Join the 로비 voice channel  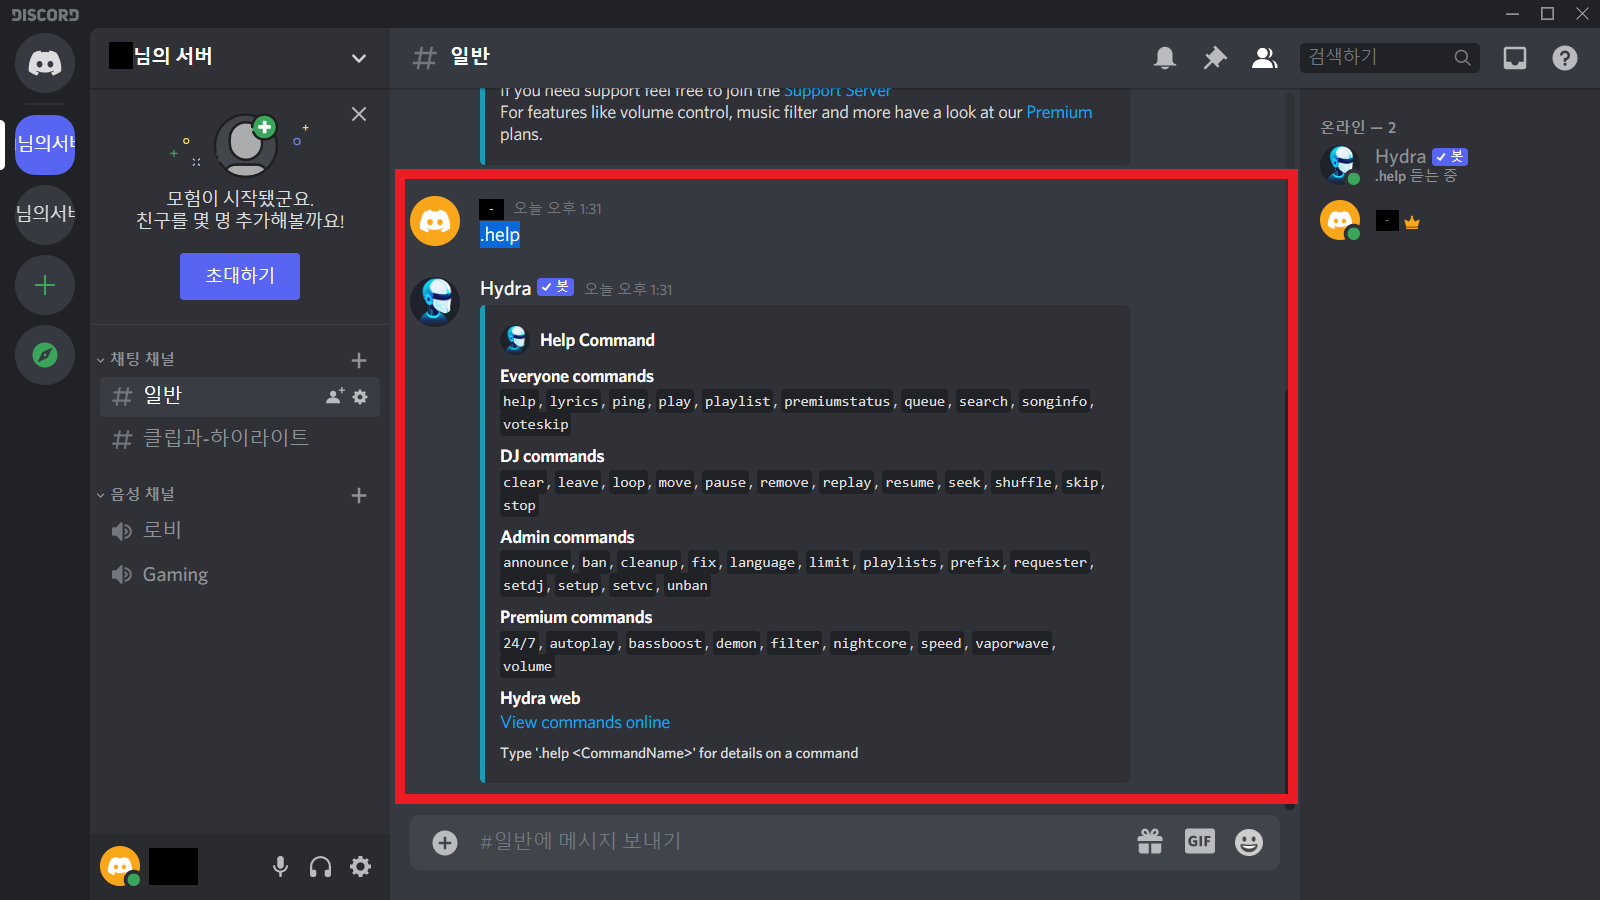tap(240, 530)
